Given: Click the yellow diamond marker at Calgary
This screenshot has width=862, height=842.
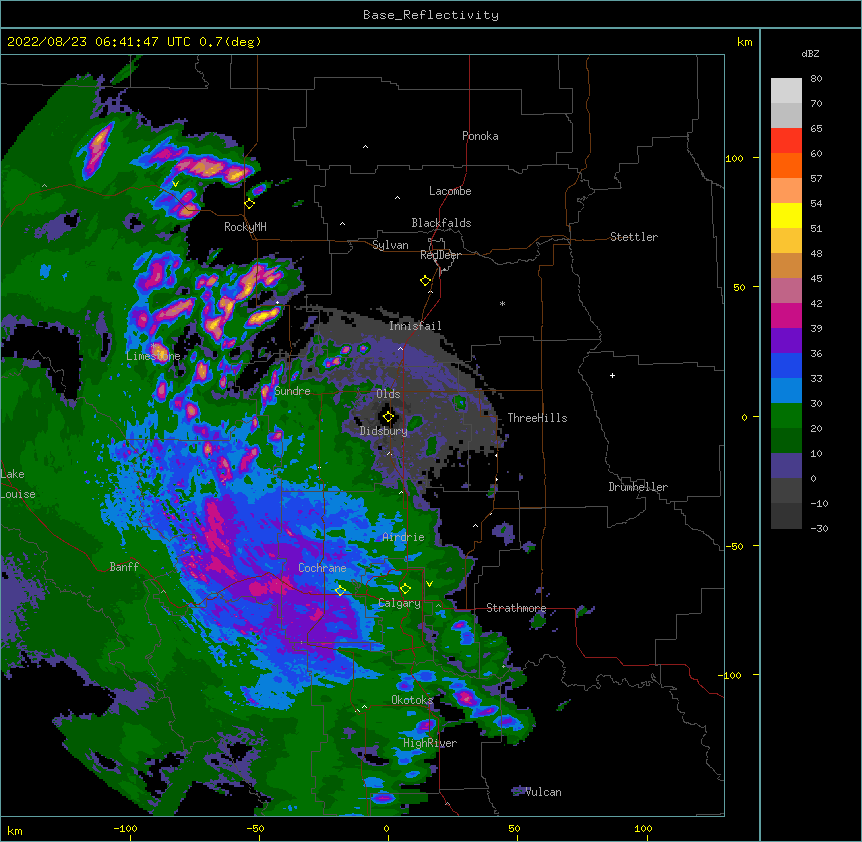Looking at the screenshot, I should point(405,589).
